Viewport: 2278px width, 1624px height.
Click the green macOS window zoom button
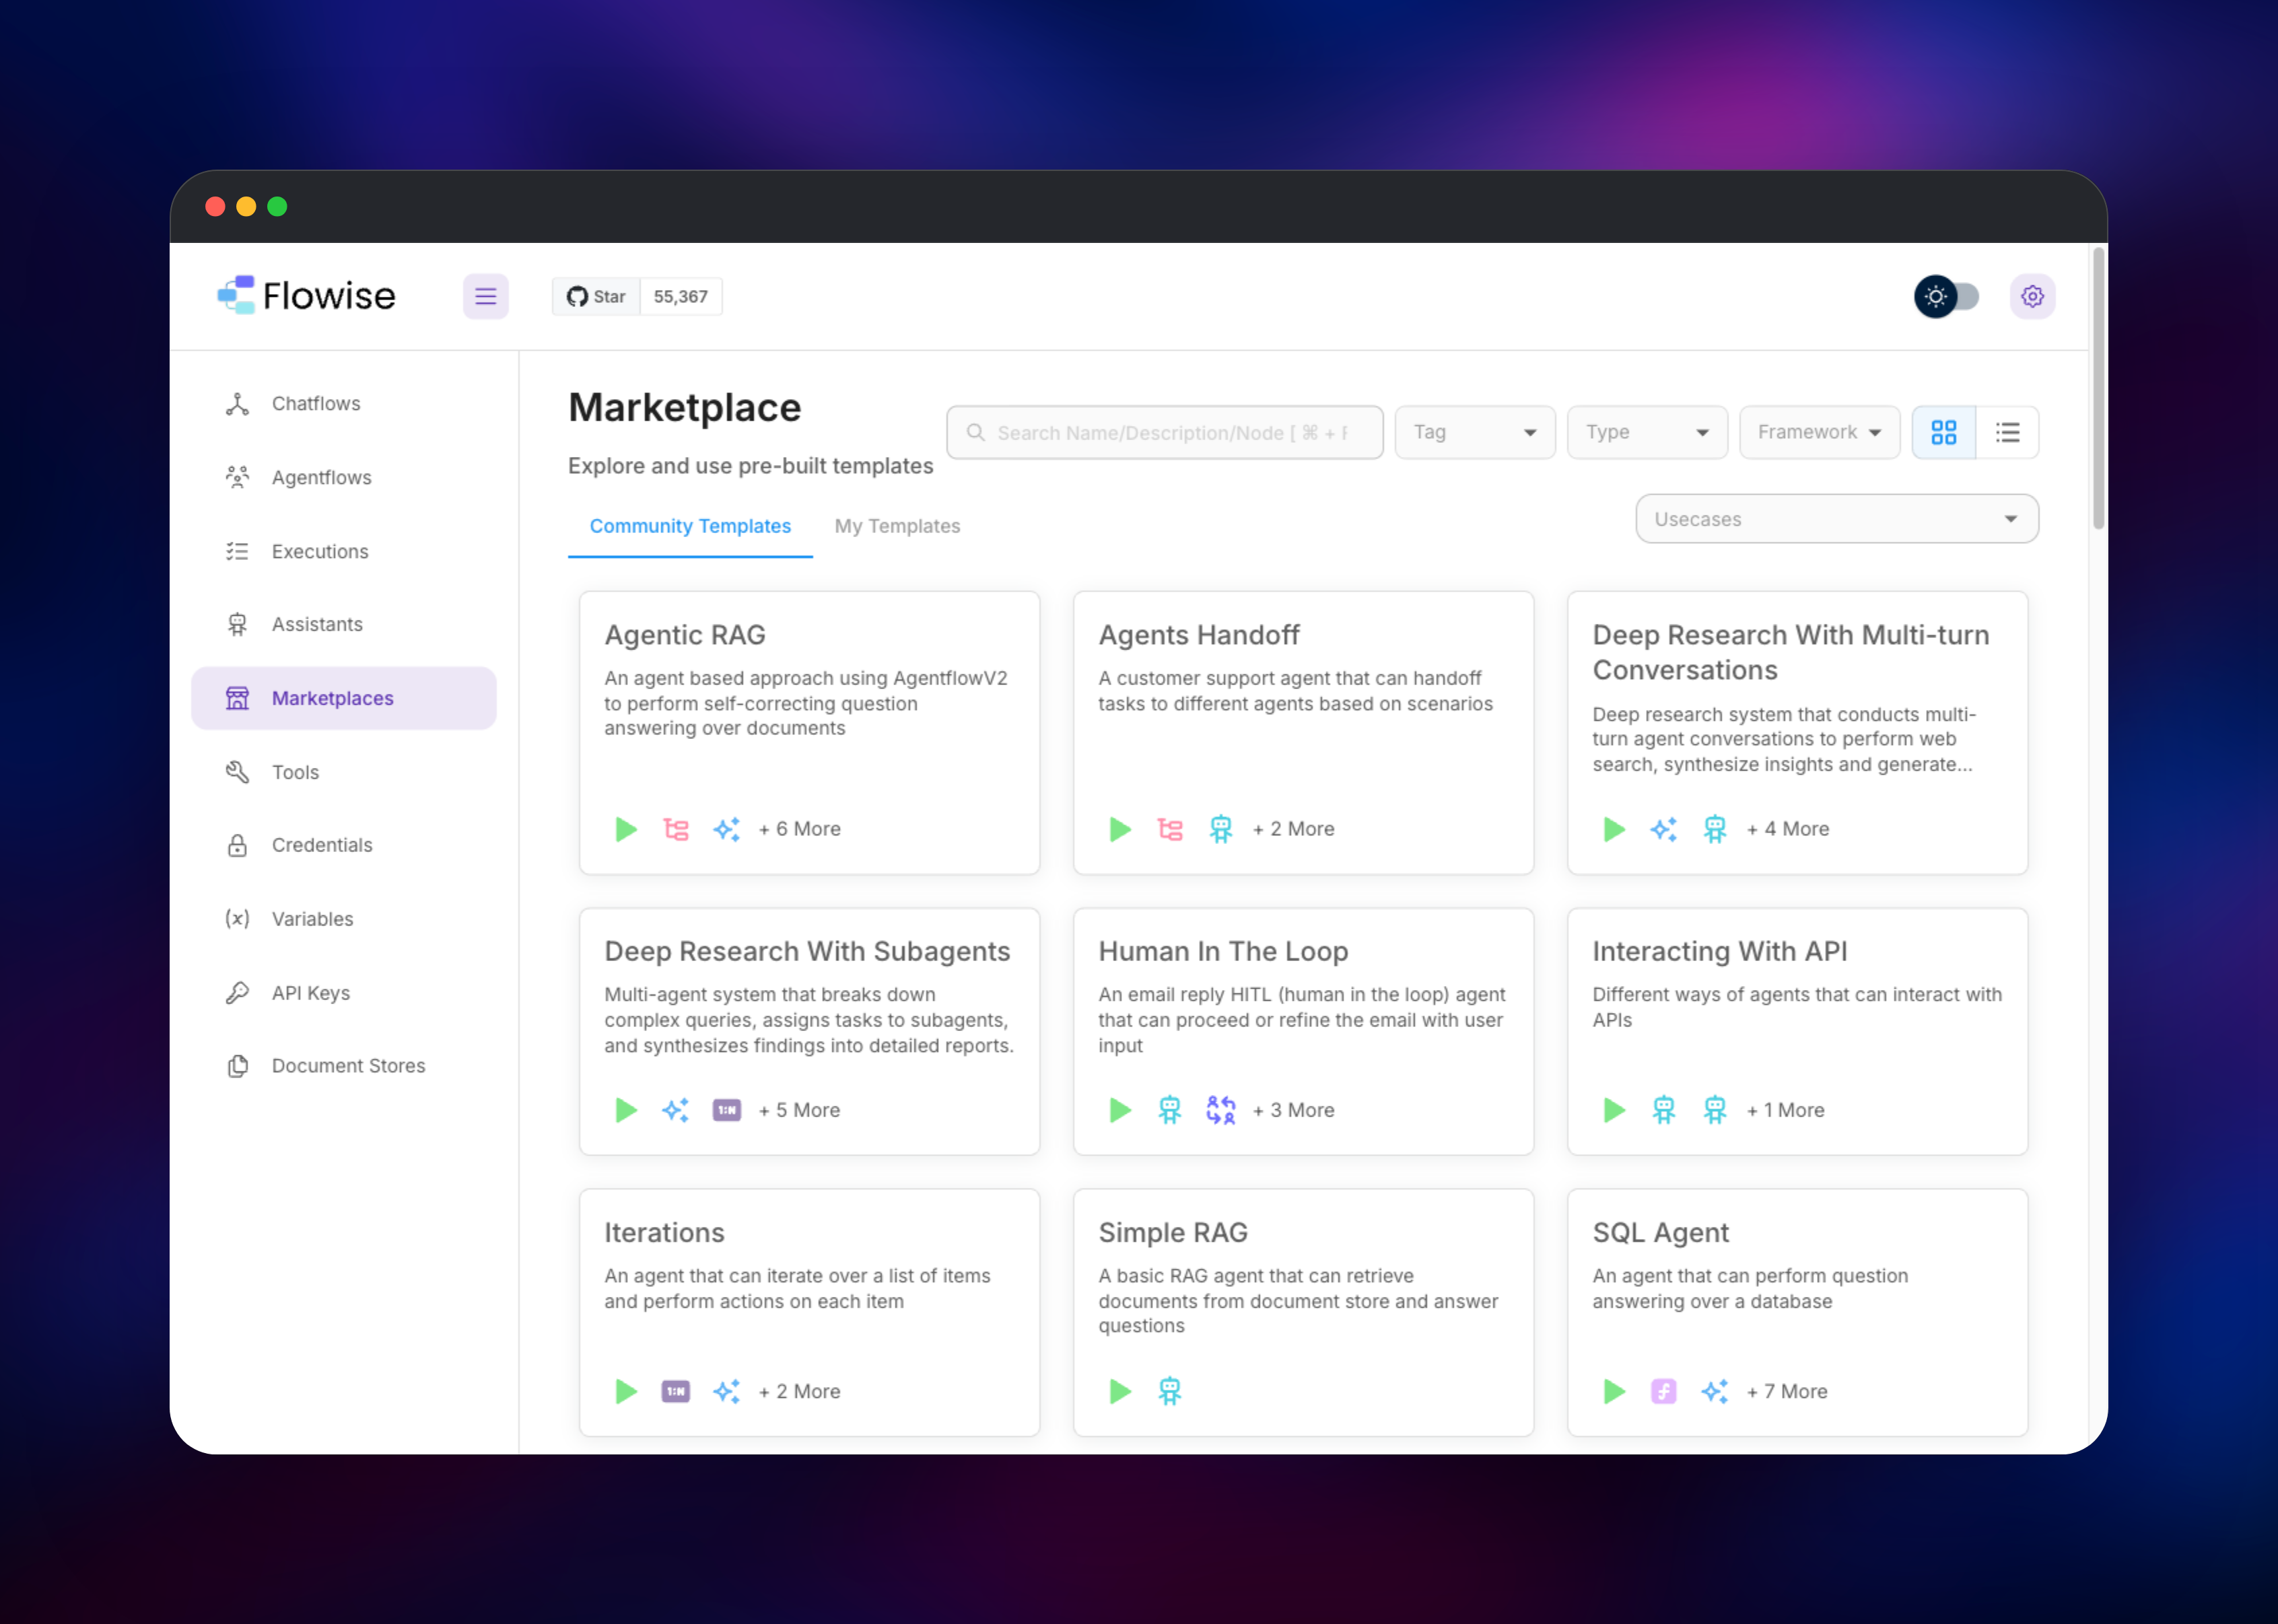pos(277,206)
